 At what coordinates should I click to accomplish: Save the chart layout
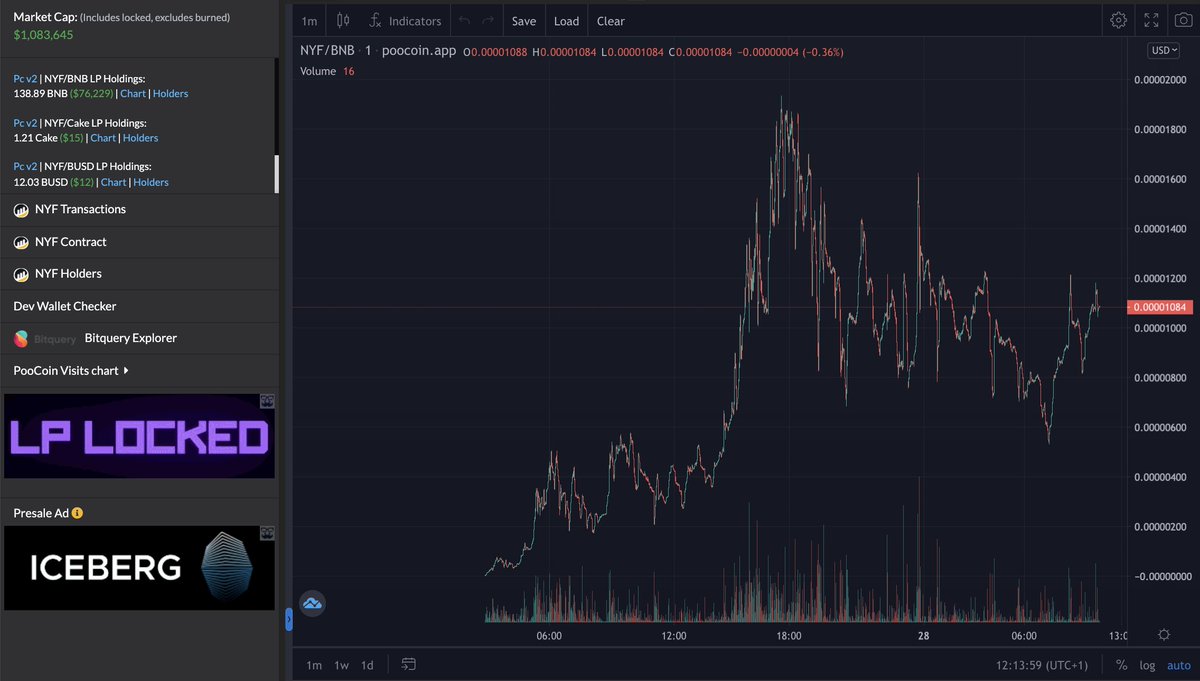coord(524,21)
